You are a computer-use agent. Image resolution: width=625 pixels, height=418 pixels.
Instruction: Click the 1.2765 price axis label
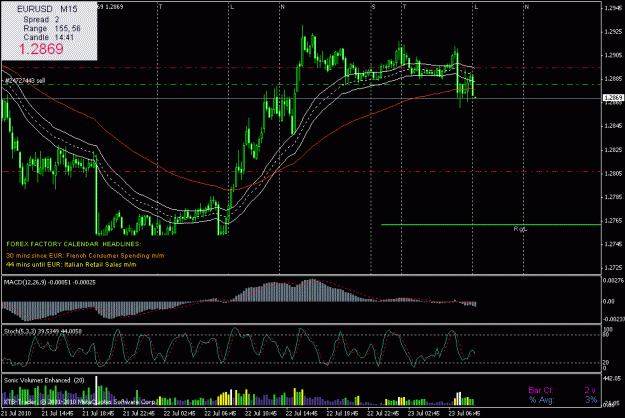pyautogui.click(x=613, y=220)
